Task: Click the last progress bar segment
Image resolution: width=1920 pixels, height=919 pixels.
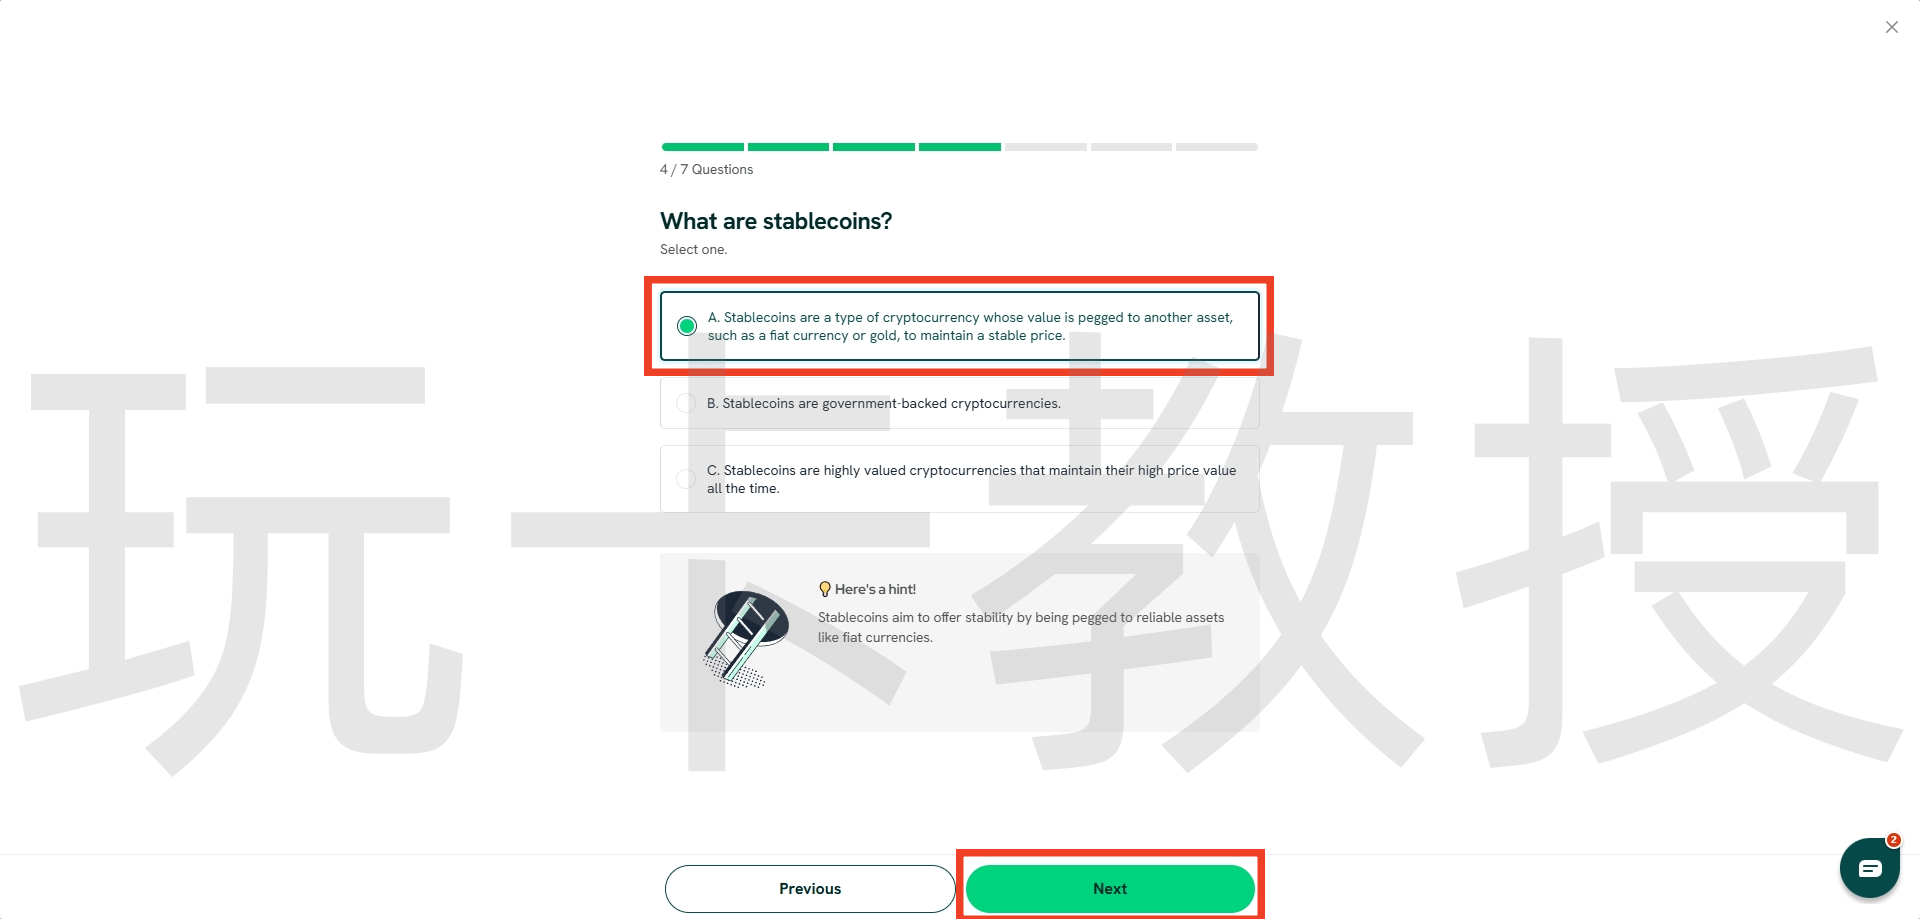Action: pos(1217,147)
